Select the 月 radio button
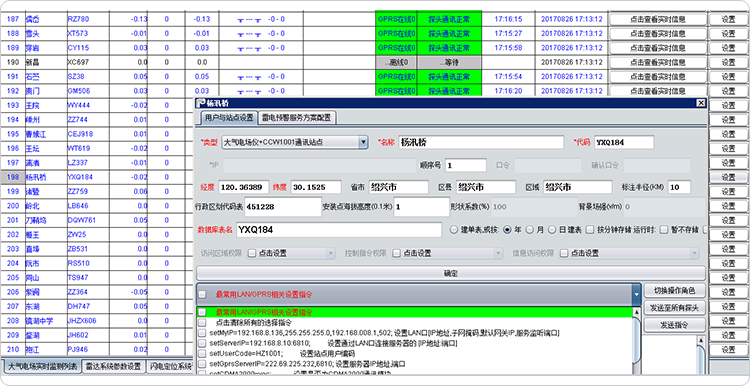750x386 pixels. coord(530,230)
